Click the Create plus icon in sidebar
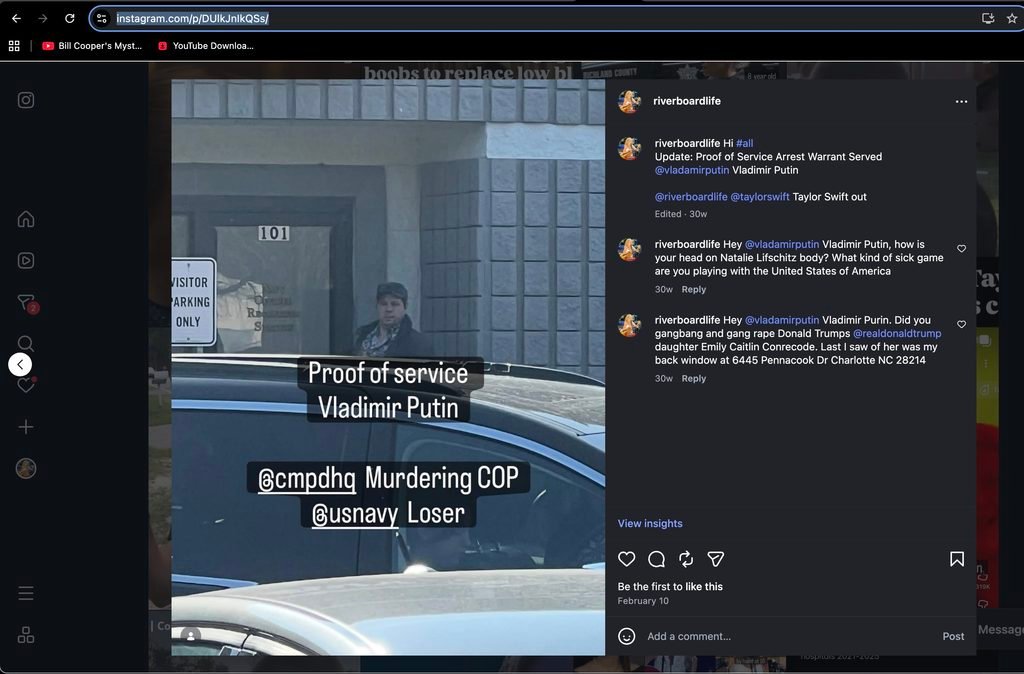1024x674 pixels. click(25, 427)
